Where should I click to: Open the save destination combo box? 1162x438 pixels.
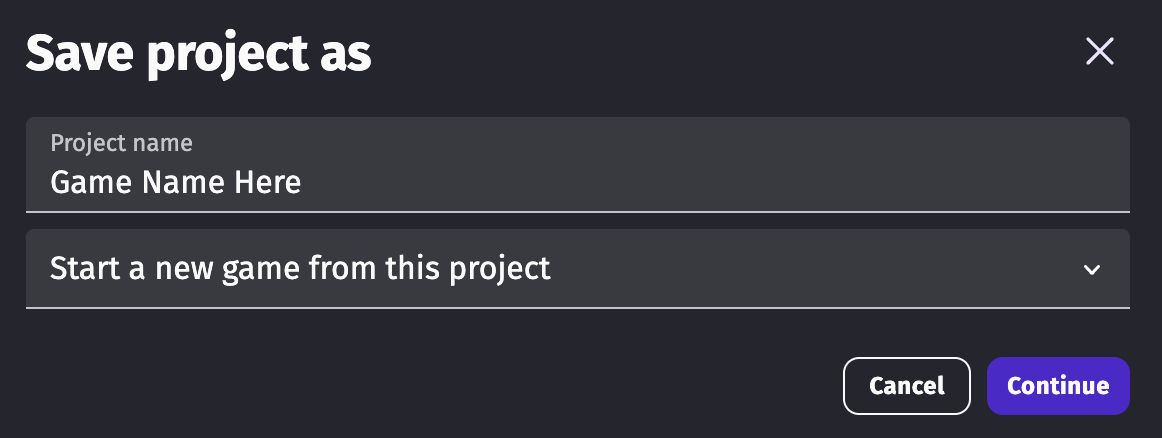coord(577,268)
